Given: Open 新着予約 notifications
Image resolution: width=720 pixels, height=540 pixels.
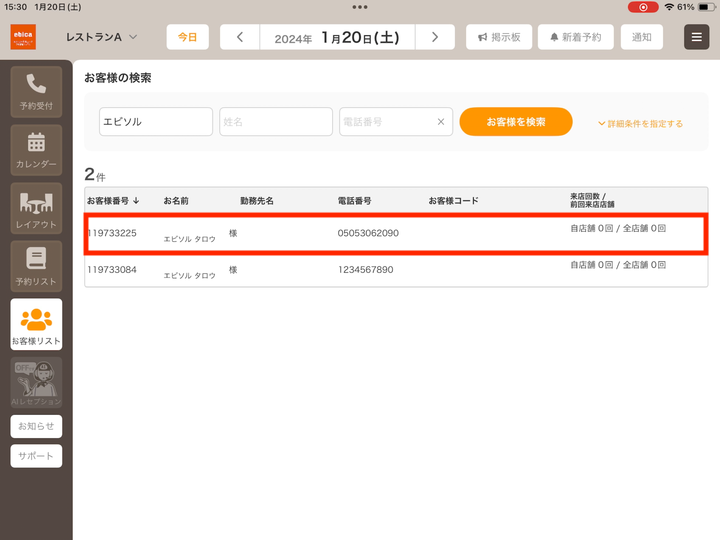Looking at the screenshot, I should (x=576, y=37).
